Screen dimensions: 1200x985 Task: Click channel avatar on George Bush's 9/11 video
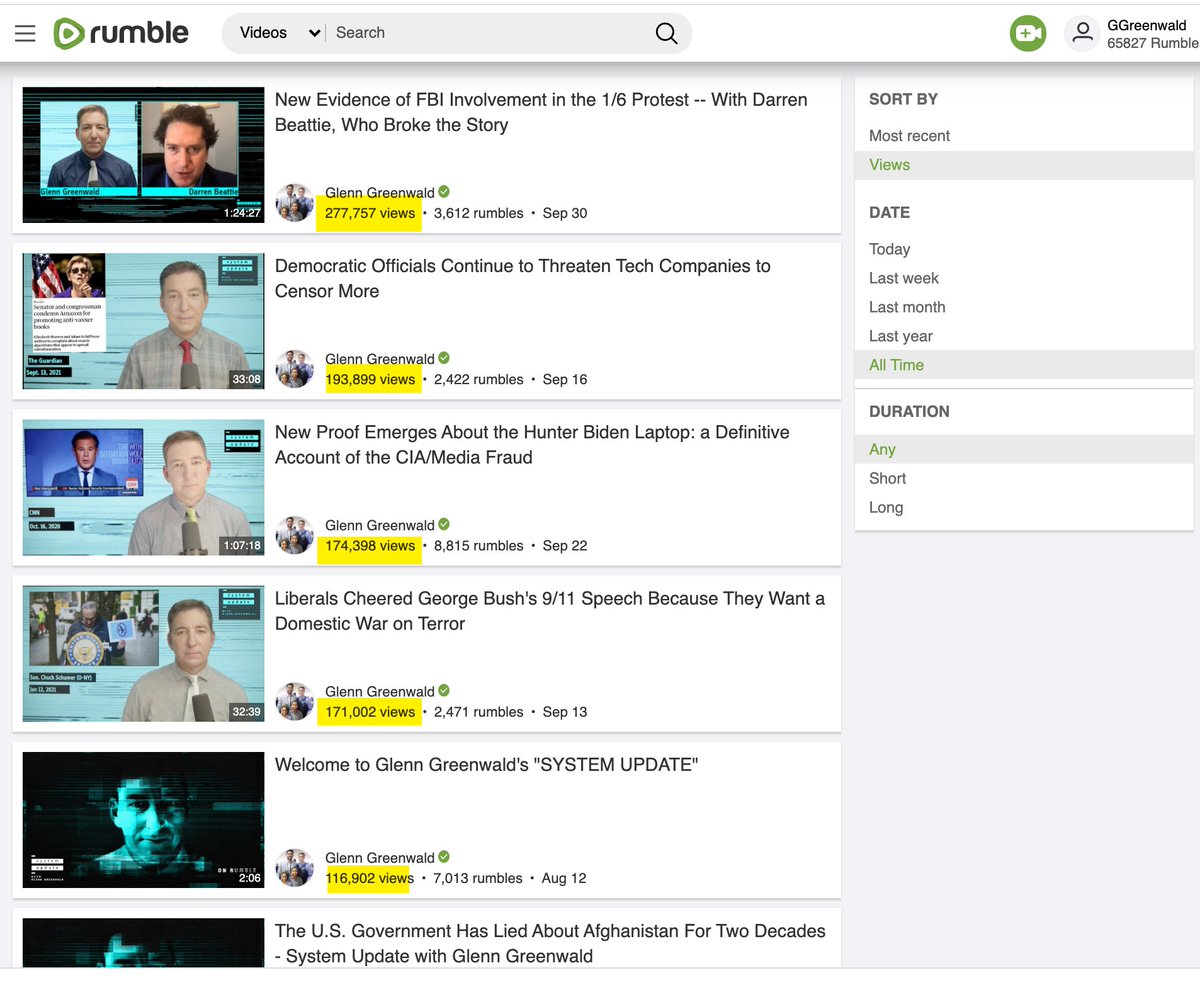point(295,701)
